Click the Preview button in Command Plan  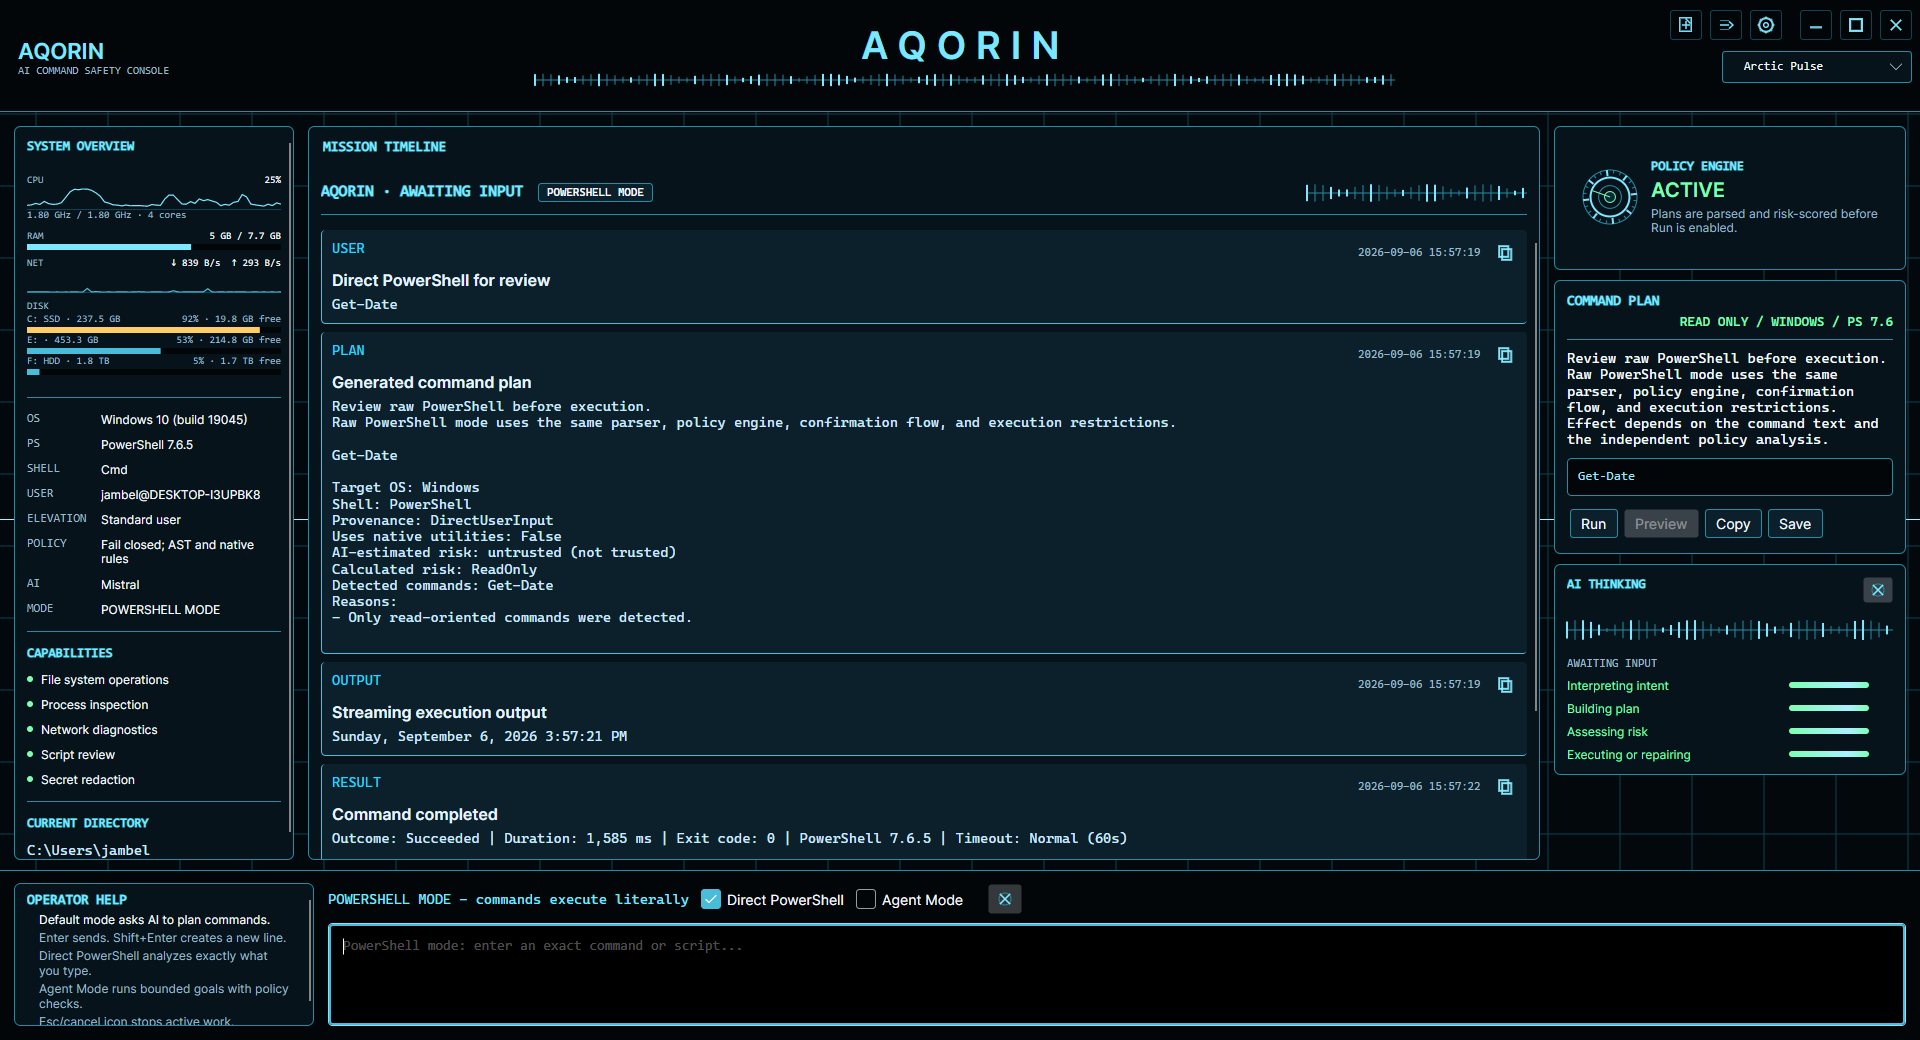coord(1661,524)
